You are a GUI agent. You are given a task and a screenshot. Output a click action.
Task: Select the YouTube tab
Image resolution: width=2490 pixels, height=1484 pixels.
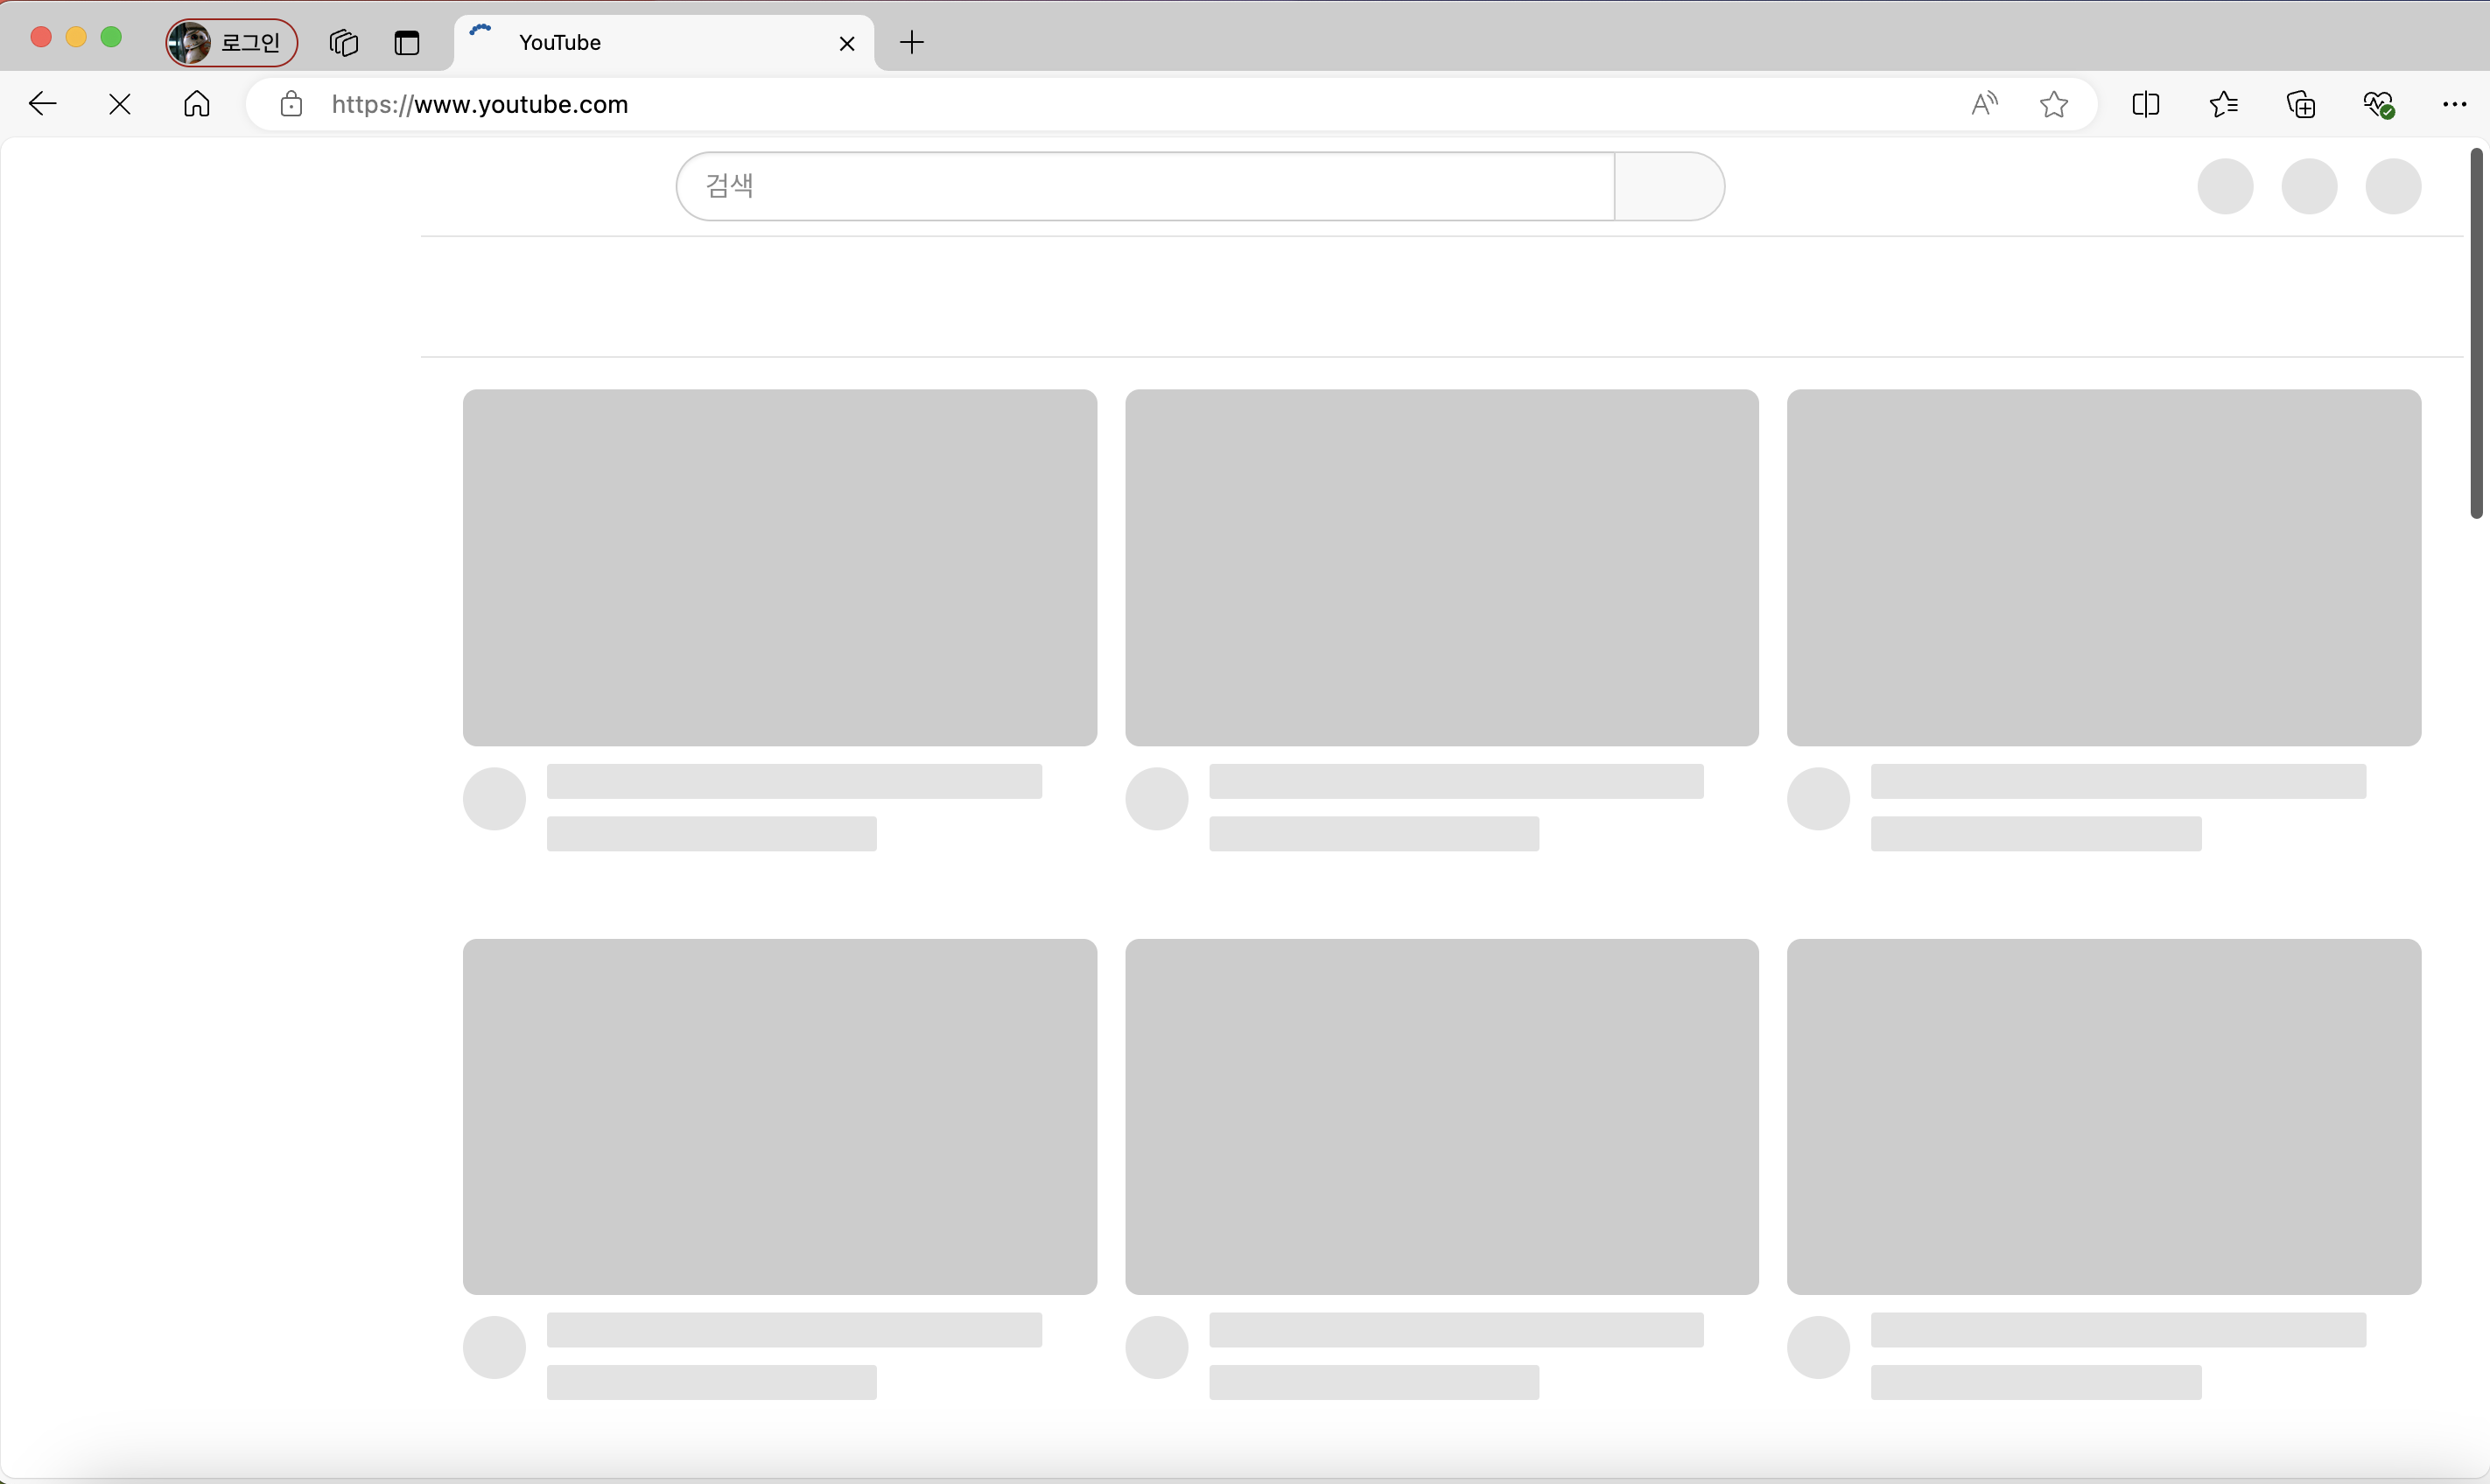coord(664,43)
